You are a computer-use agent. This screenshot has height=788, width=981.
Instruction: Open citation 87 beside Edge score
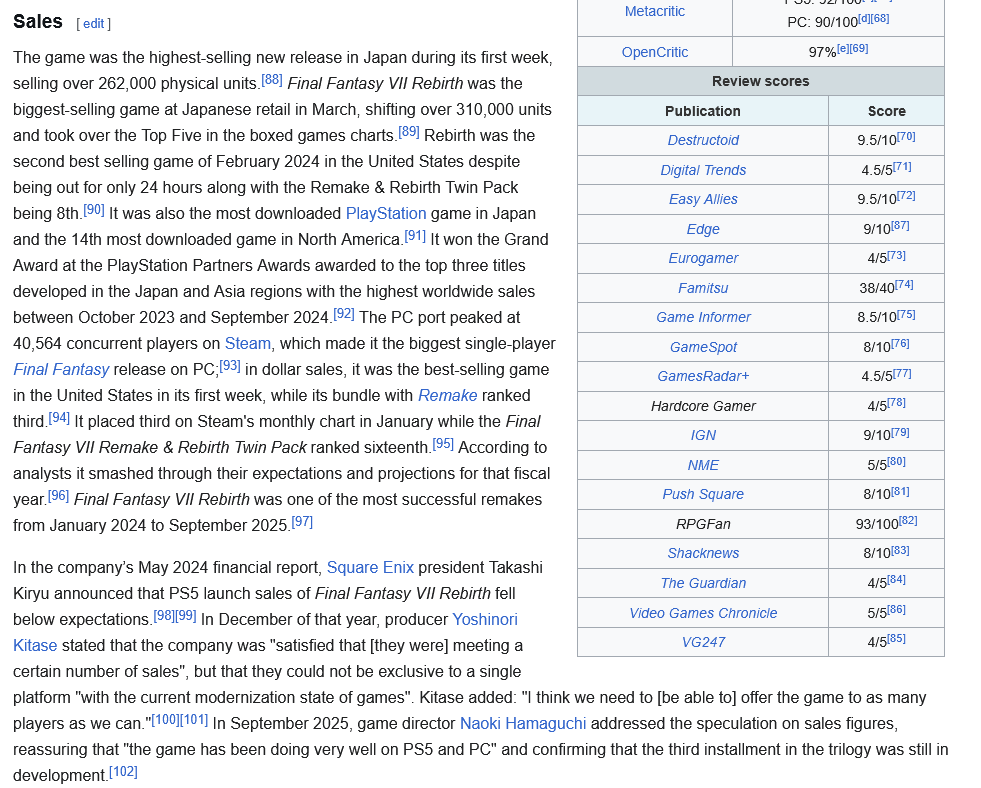click(900, 225)
